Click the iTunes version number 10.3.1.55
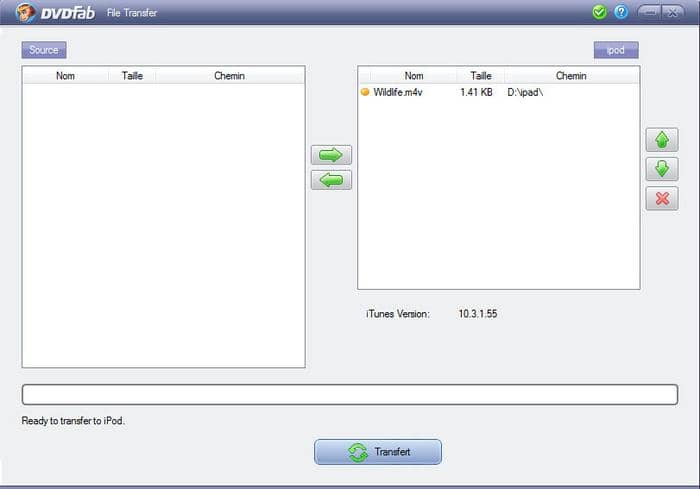This screenshot has height=489, width=700. 478,313
